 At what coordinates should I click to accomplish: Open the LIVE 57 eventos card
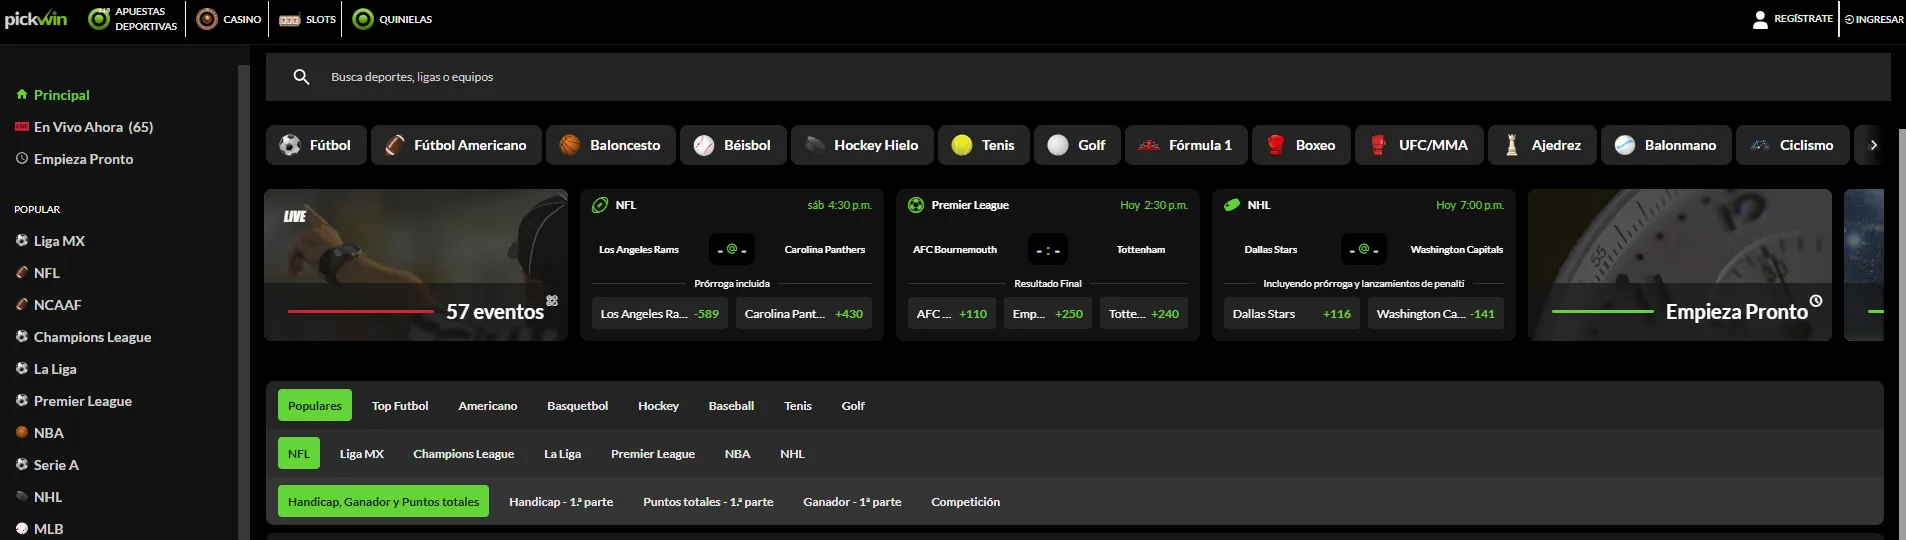tap(416, 265)
